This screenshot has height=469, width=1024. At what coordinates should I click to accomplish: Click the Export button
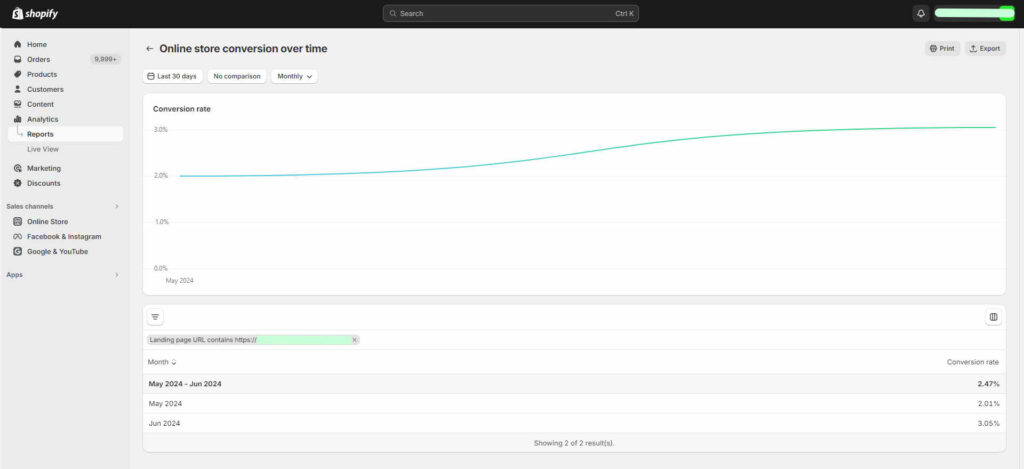tap(985, 48)
